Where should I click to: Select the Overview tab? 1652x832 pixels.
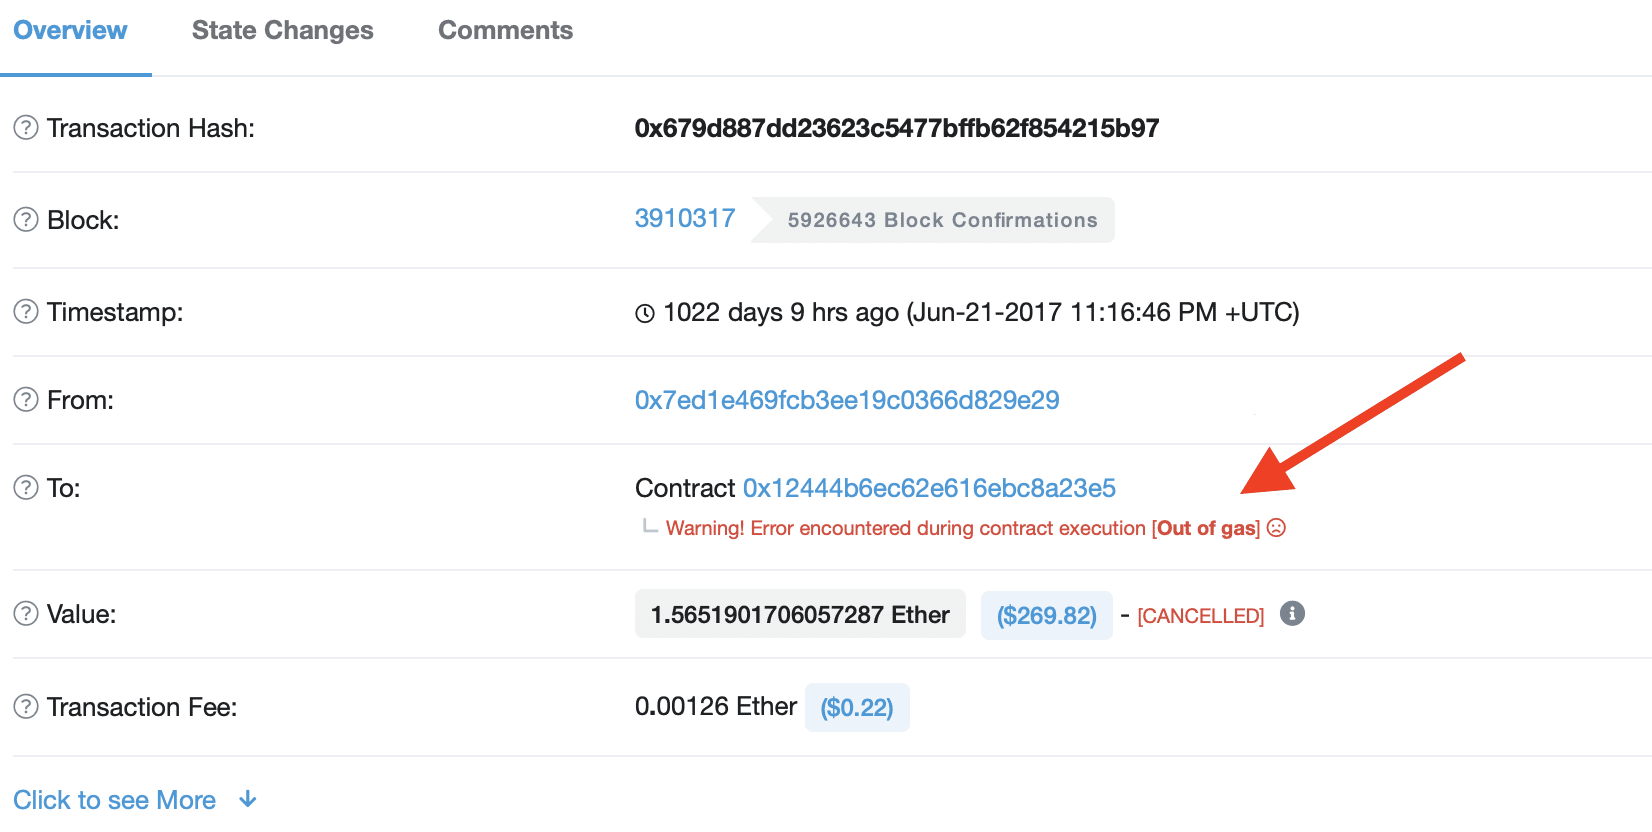pos(70,31)
